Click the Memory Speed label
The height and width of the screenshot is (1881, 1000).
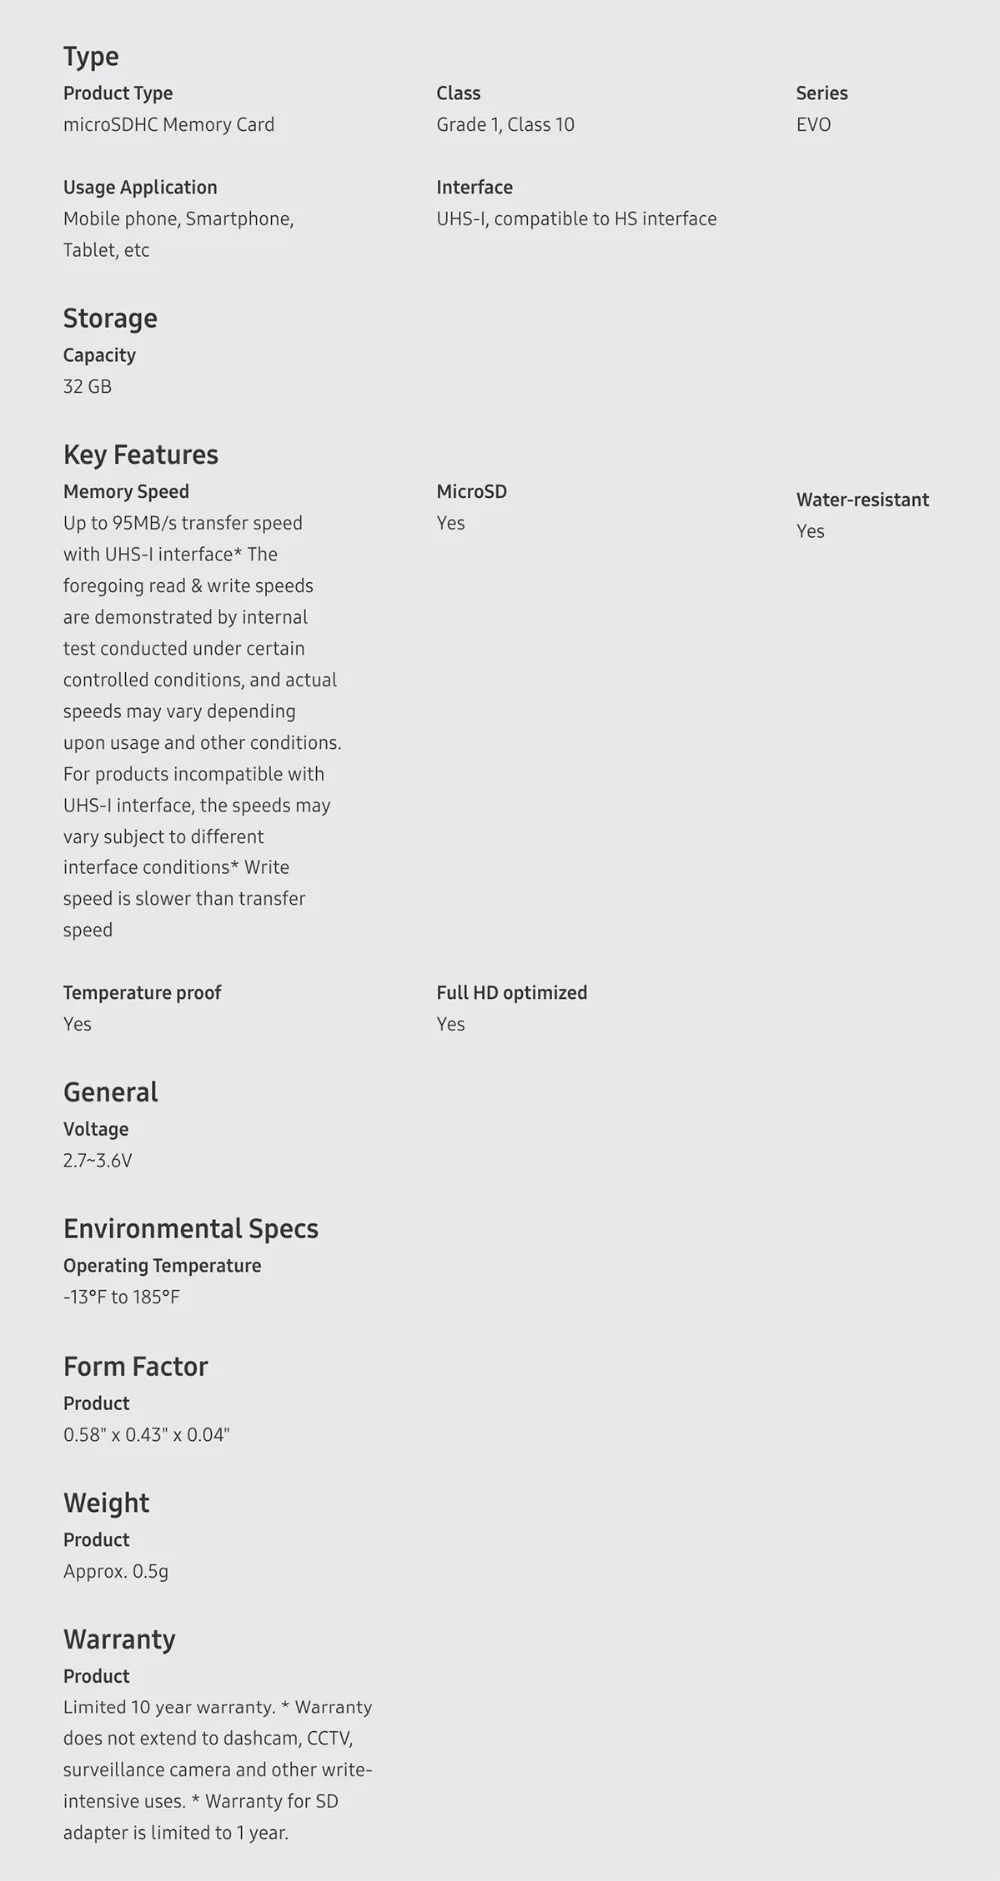point(126,491)
